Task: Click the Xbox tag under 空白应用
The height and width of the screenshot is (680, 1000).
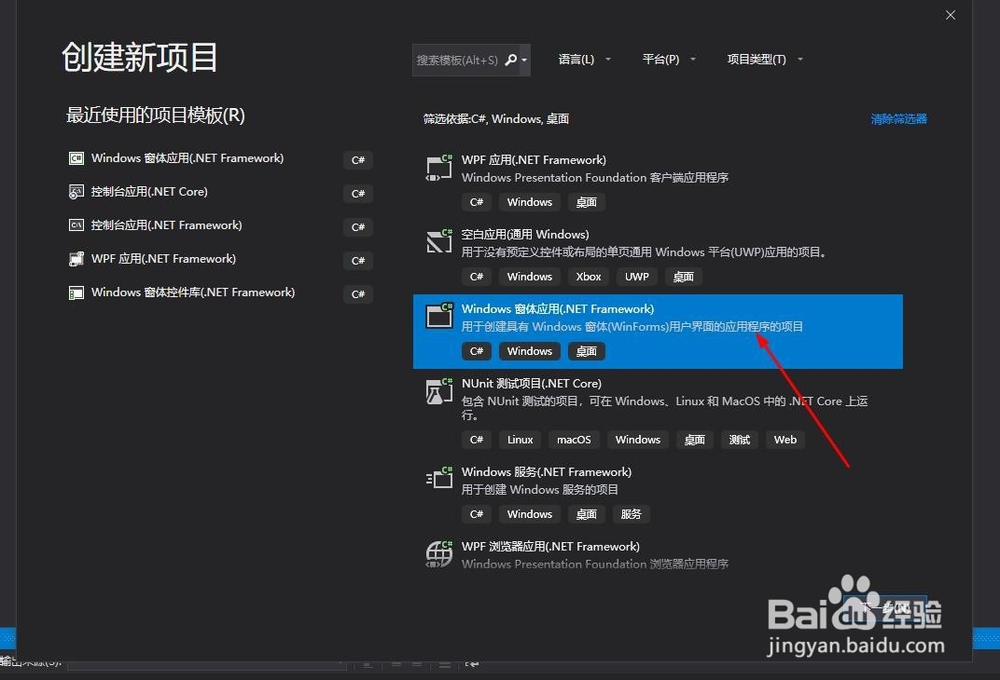Action: 588,276
